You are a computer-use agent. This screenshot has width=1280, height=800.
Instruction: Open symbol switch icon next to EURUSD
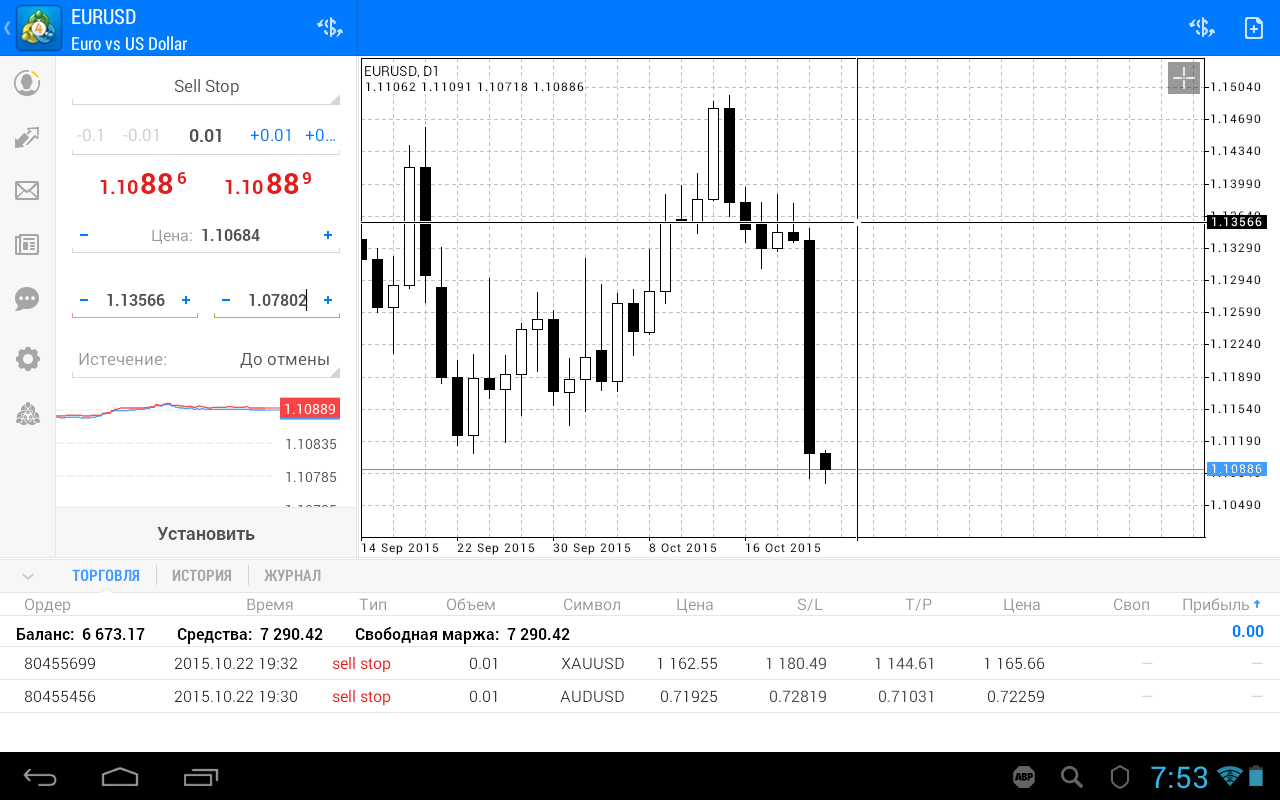[x=329, y=27]
